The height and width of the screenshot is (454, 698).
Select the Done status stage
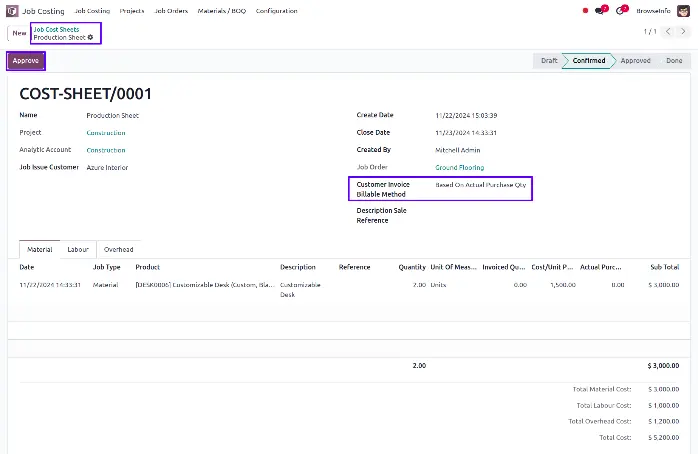pyautogui.click(x=674, y=61)
